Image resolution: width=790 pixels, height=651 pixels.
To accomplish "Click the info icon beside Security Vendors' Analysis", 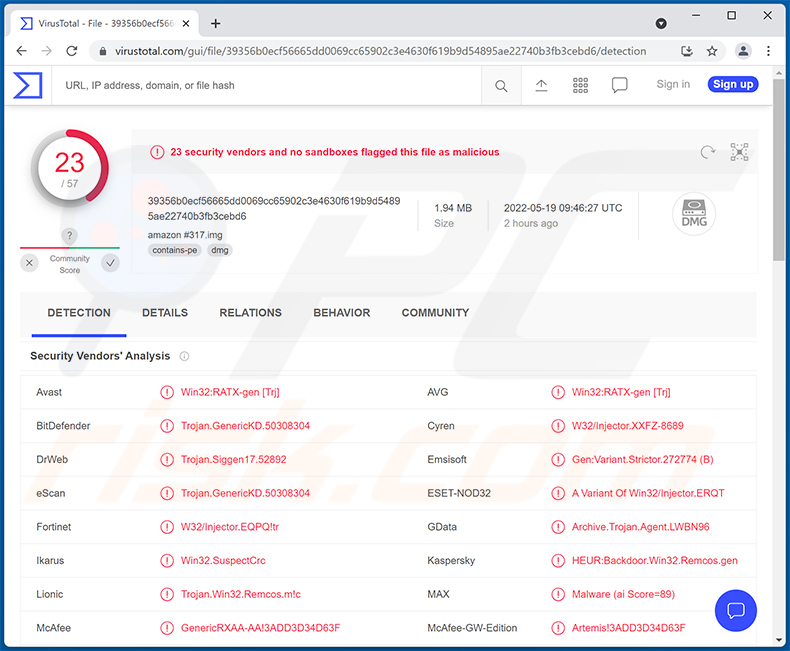I will point(184,356).
